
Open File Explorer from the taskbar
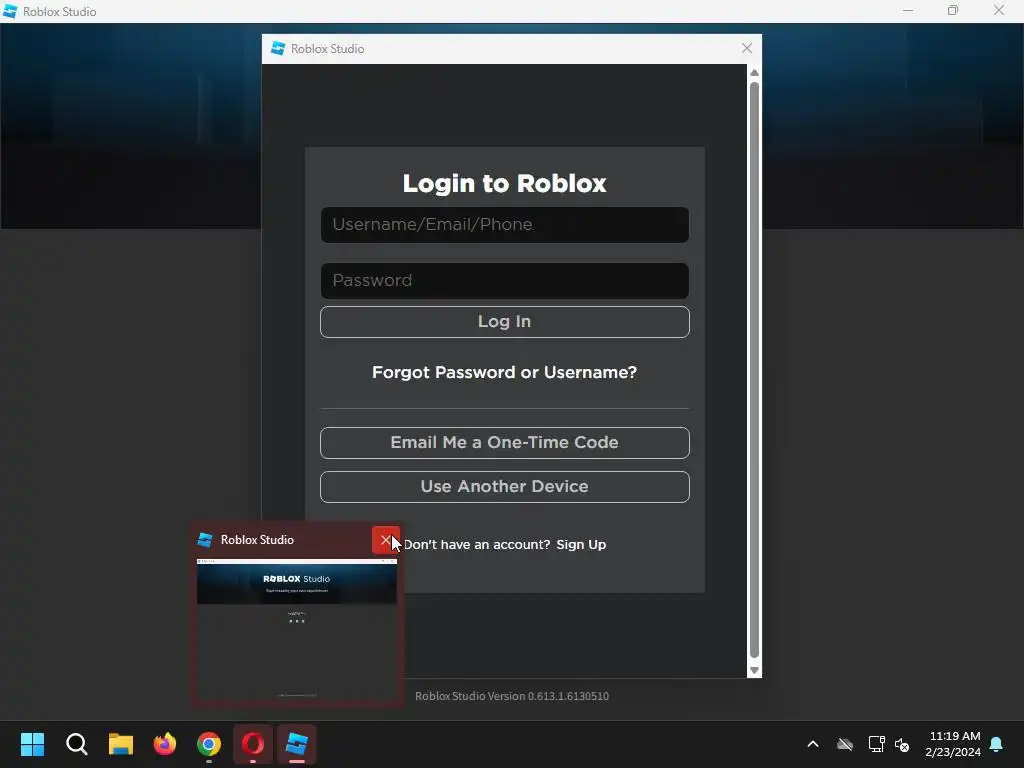(121, 744)
